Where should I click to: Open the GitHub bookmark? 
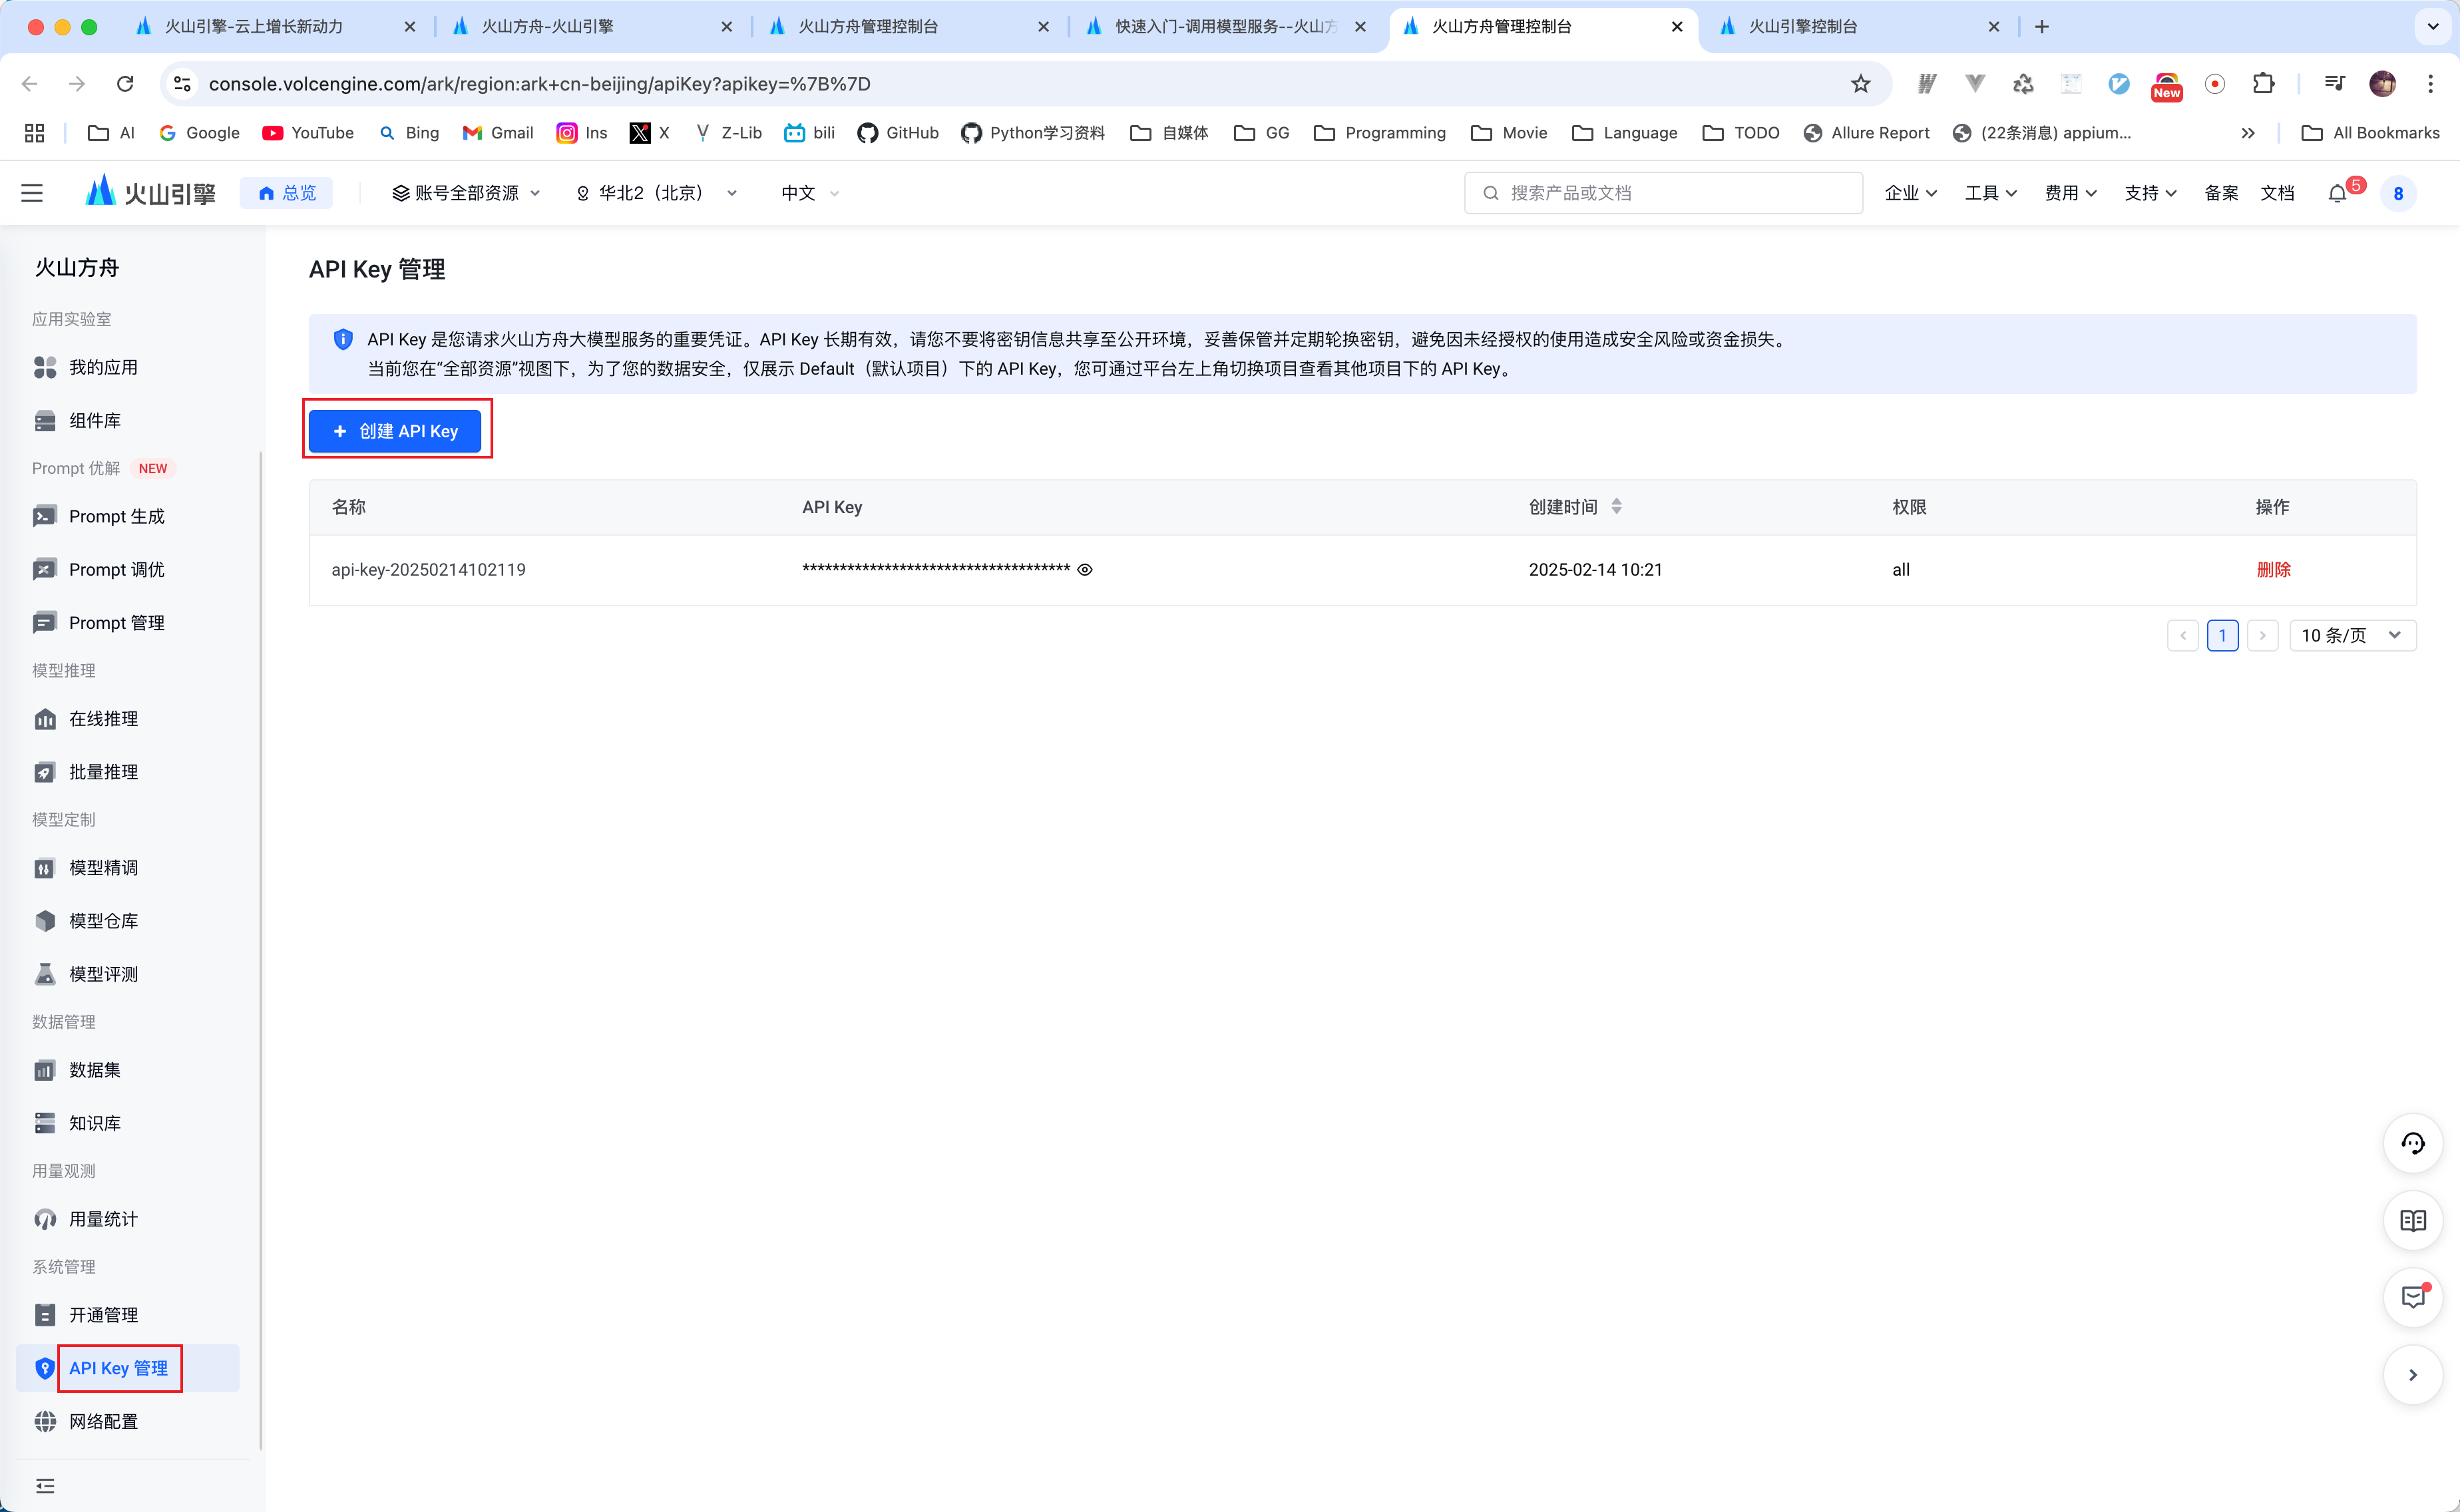(898, 133)
